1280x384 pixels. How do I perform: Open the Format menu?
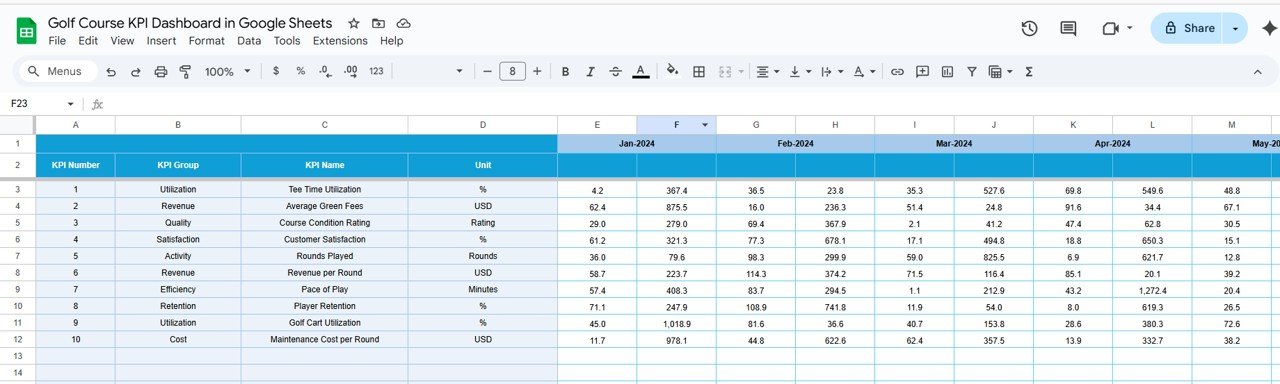(x=207, y=41)
